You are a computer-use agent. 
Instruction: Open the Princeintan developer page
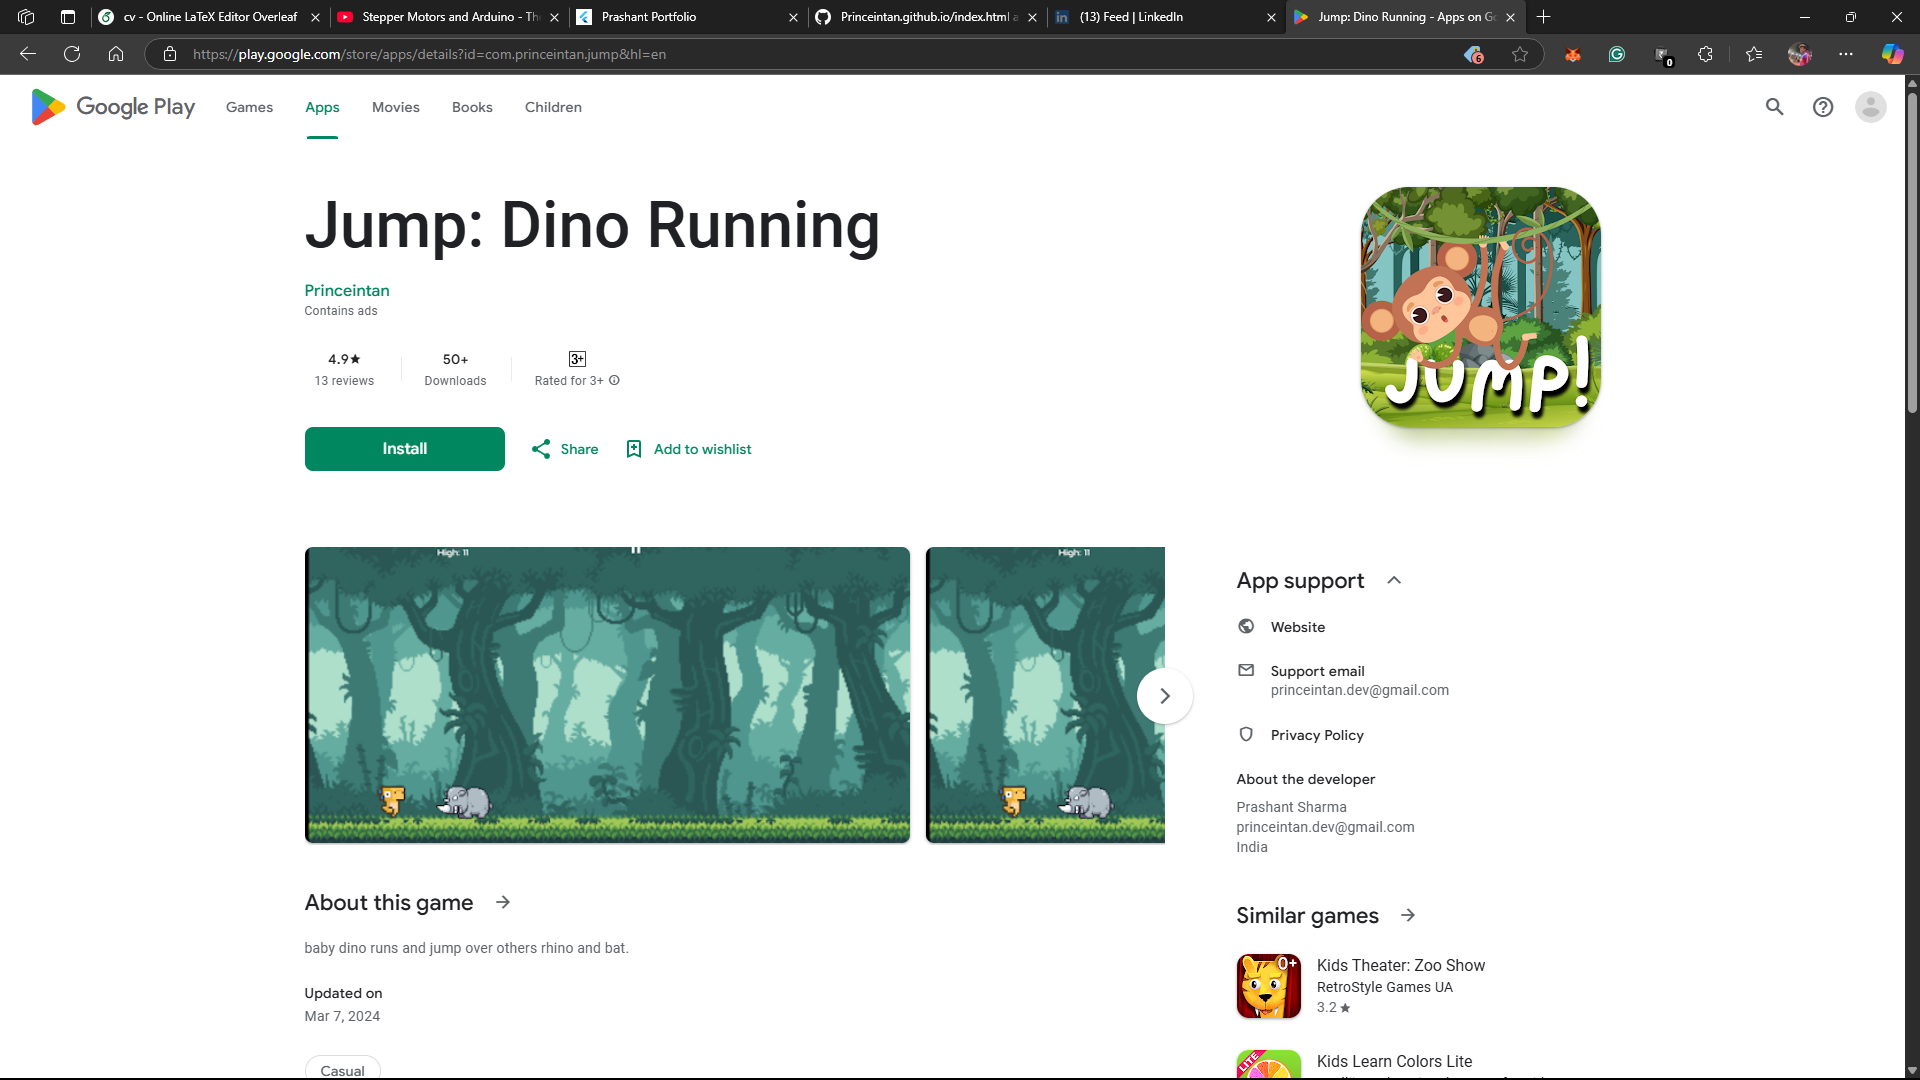(x=346, y=290)
